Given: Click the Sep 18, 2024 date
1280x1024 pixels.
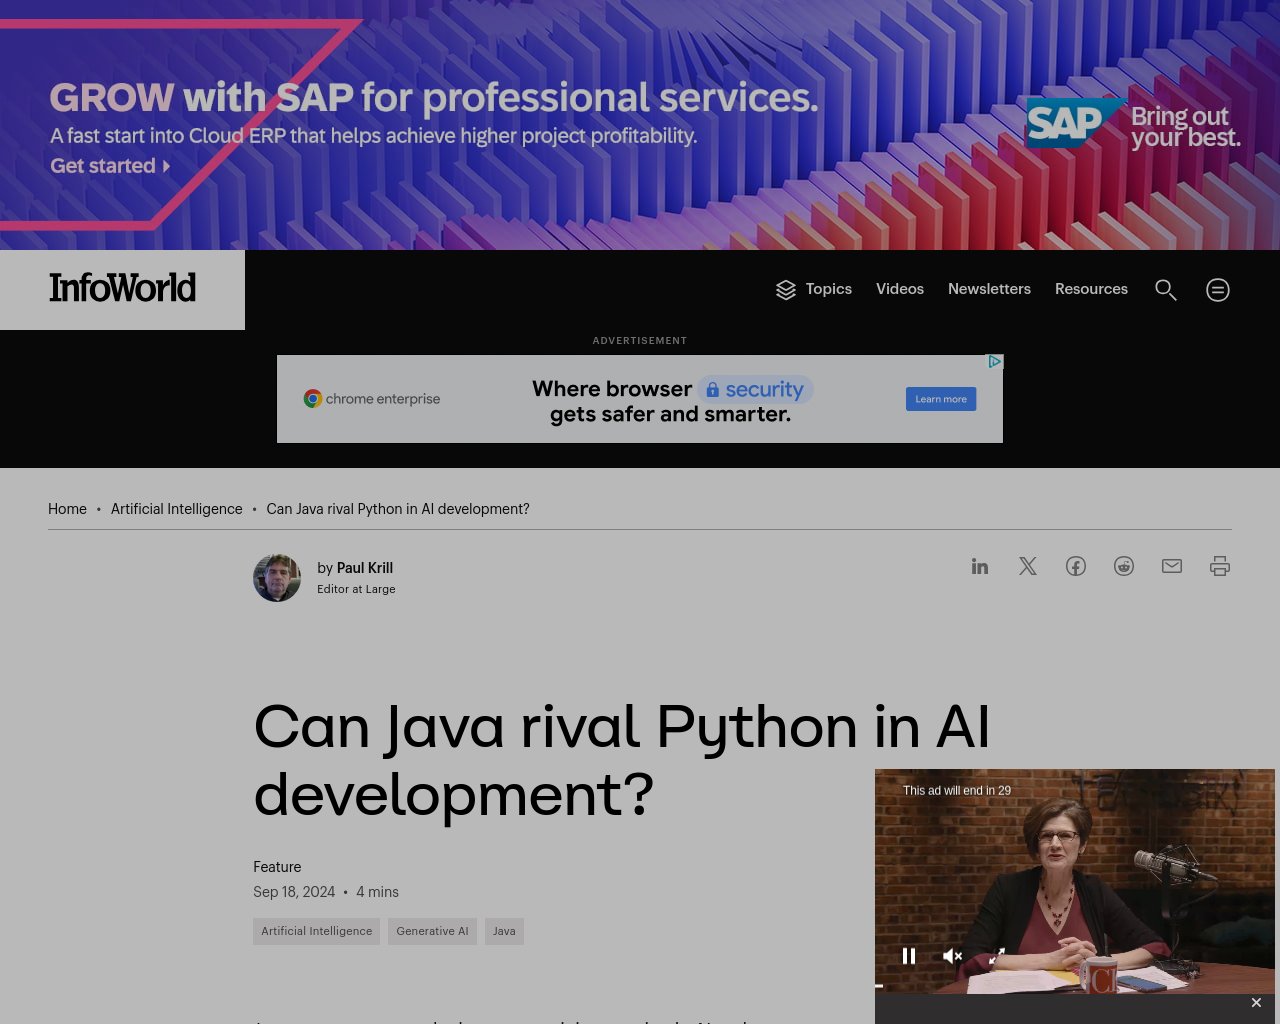Looking at the screenshot, I should [x=294, y=892].
